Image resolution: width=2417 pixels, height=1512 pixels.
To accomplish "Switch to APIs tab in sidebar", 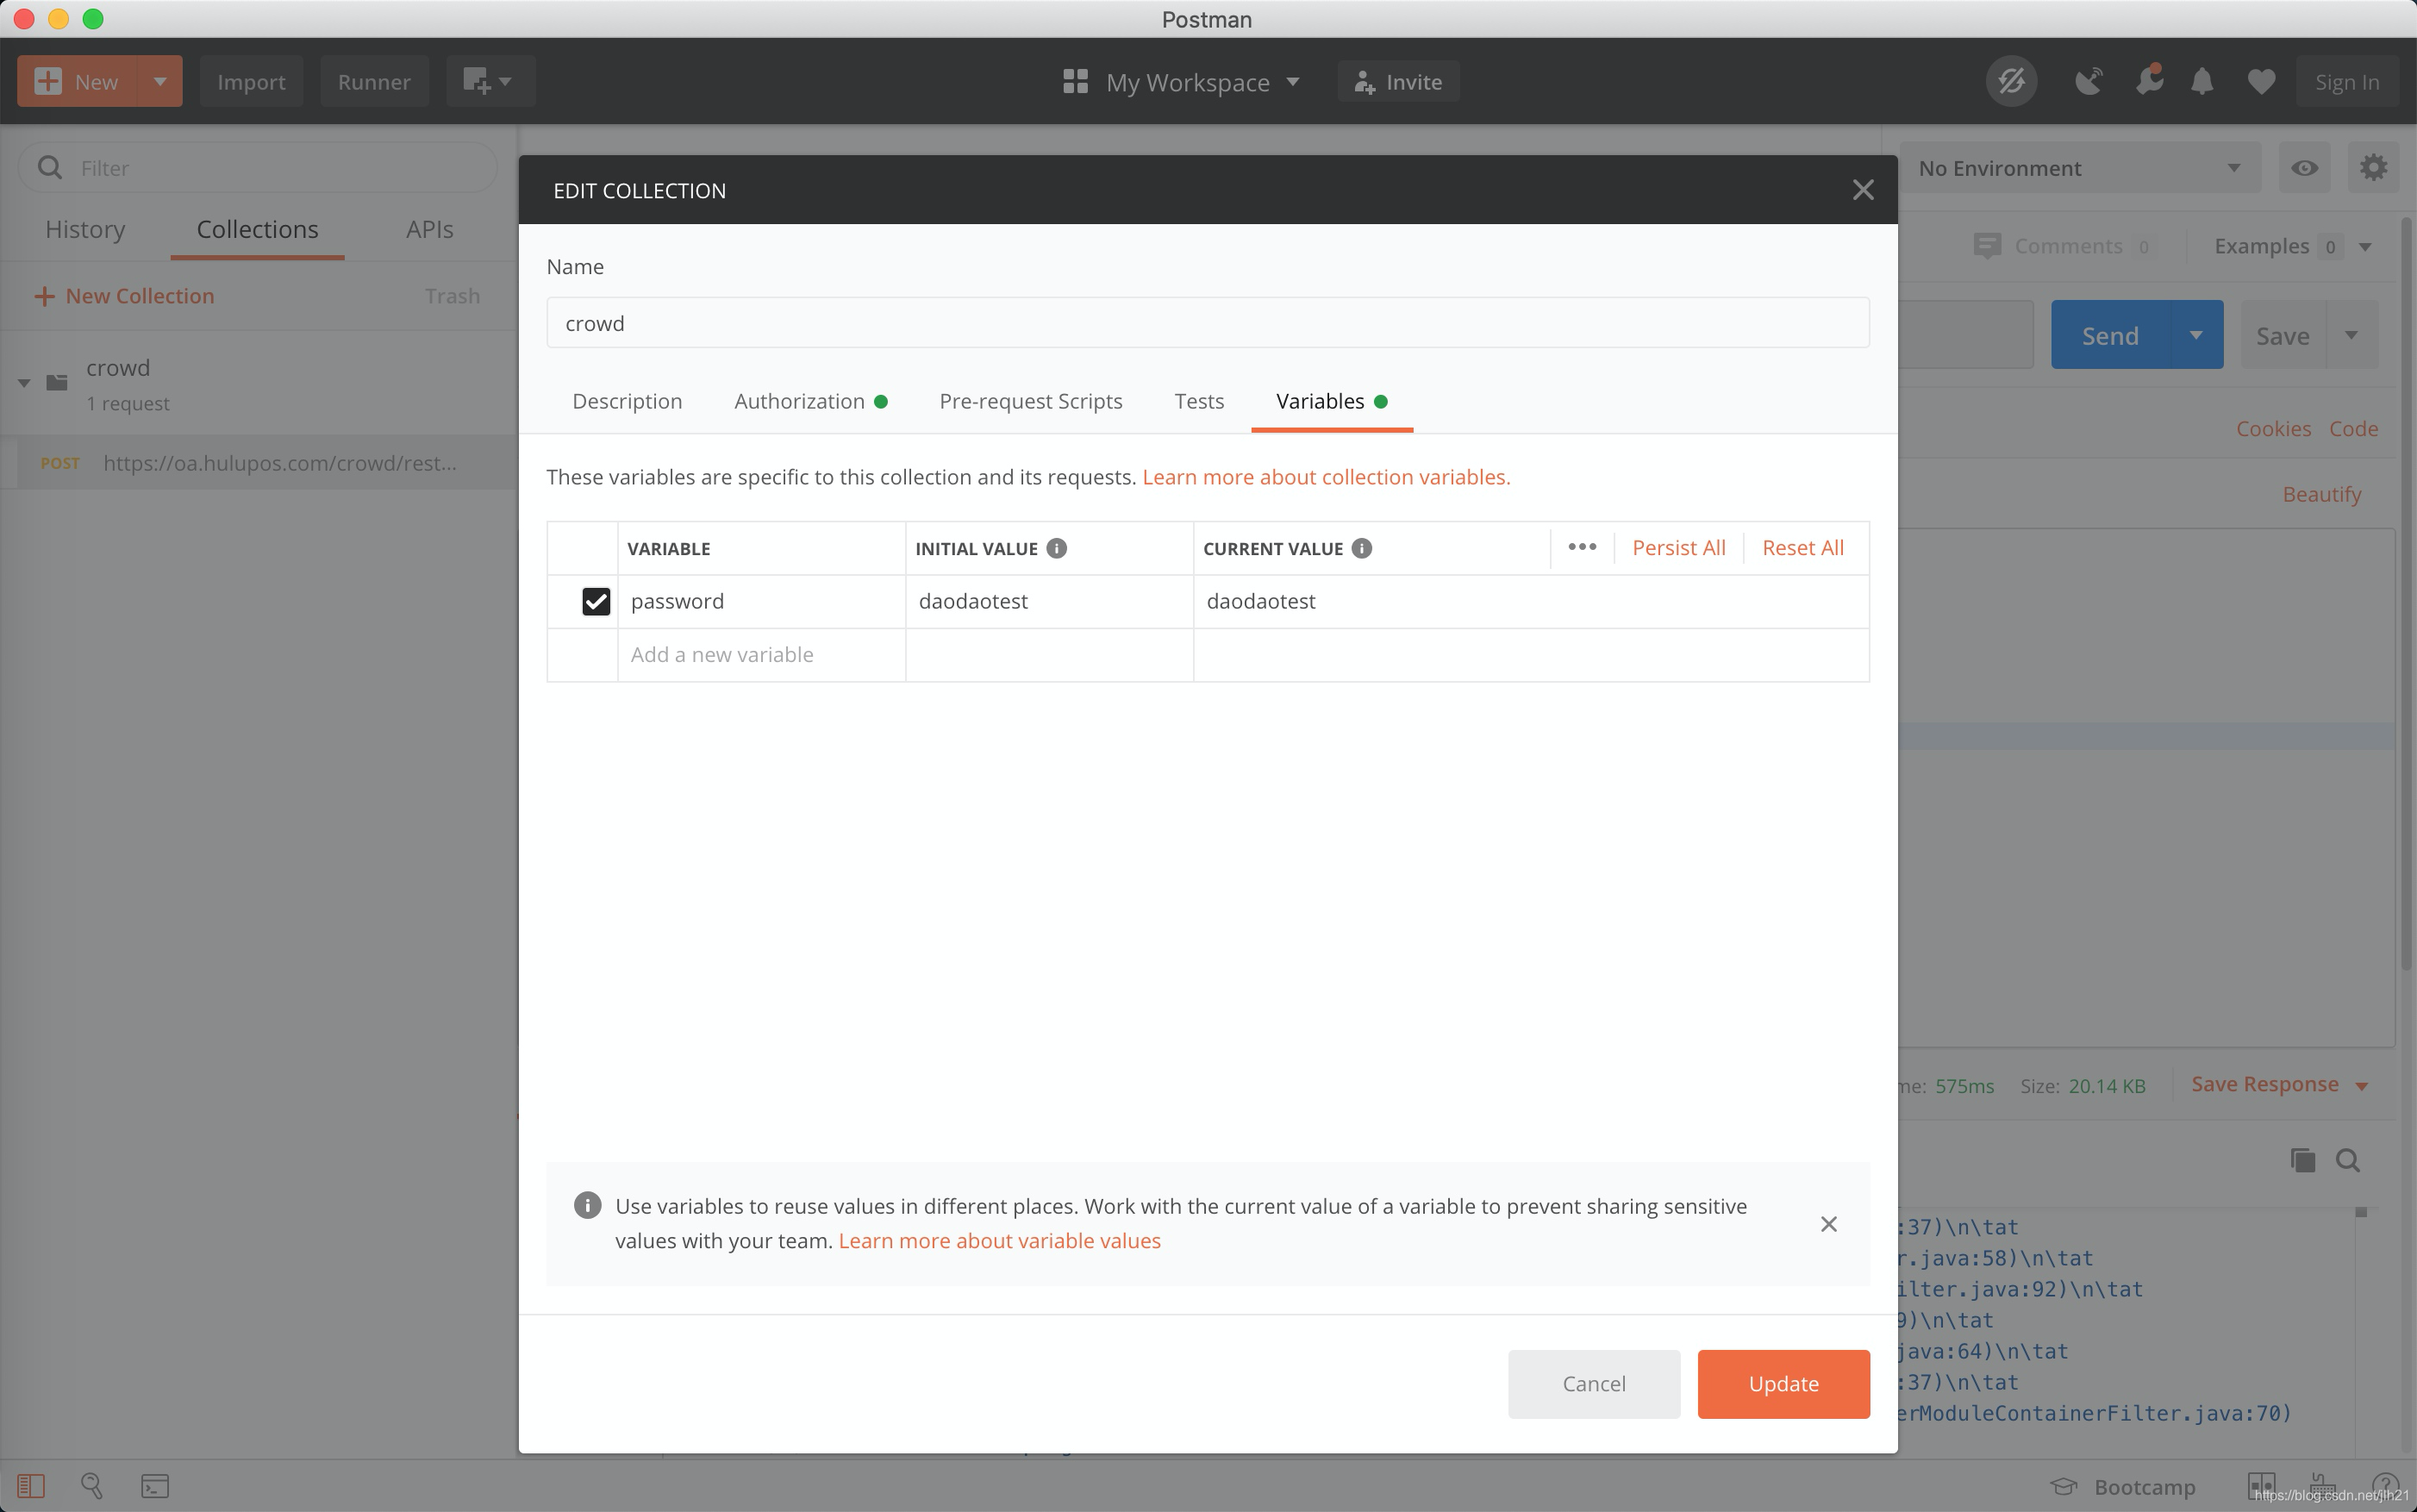I will [429, 229].
